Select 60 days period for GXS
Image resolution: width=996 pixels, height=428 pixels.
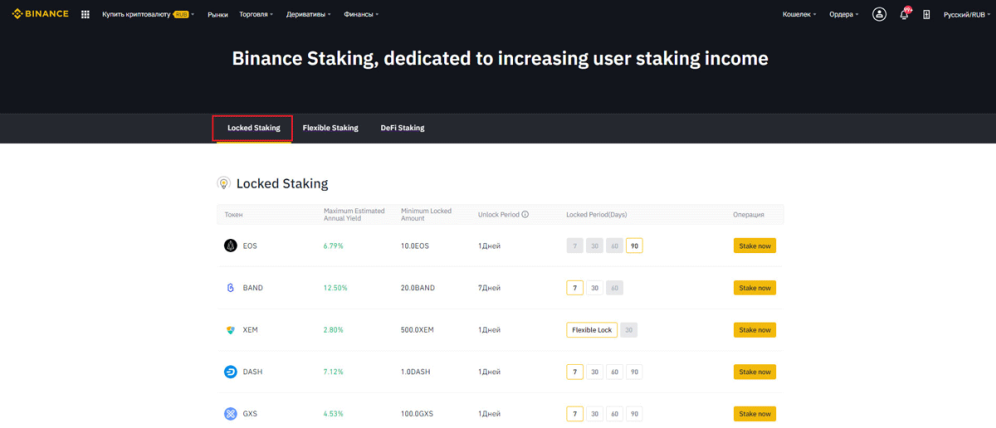pos(614,414)
